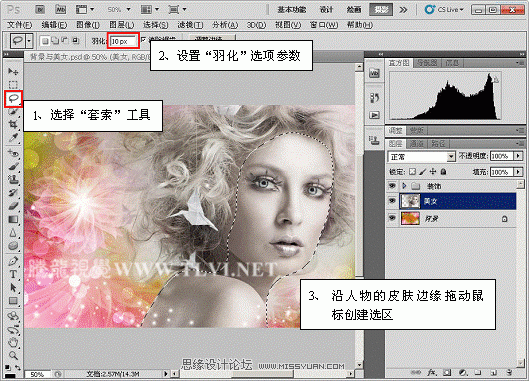Toggle lock transparent pixels
The image size is (529, 381).
(412, 172)
